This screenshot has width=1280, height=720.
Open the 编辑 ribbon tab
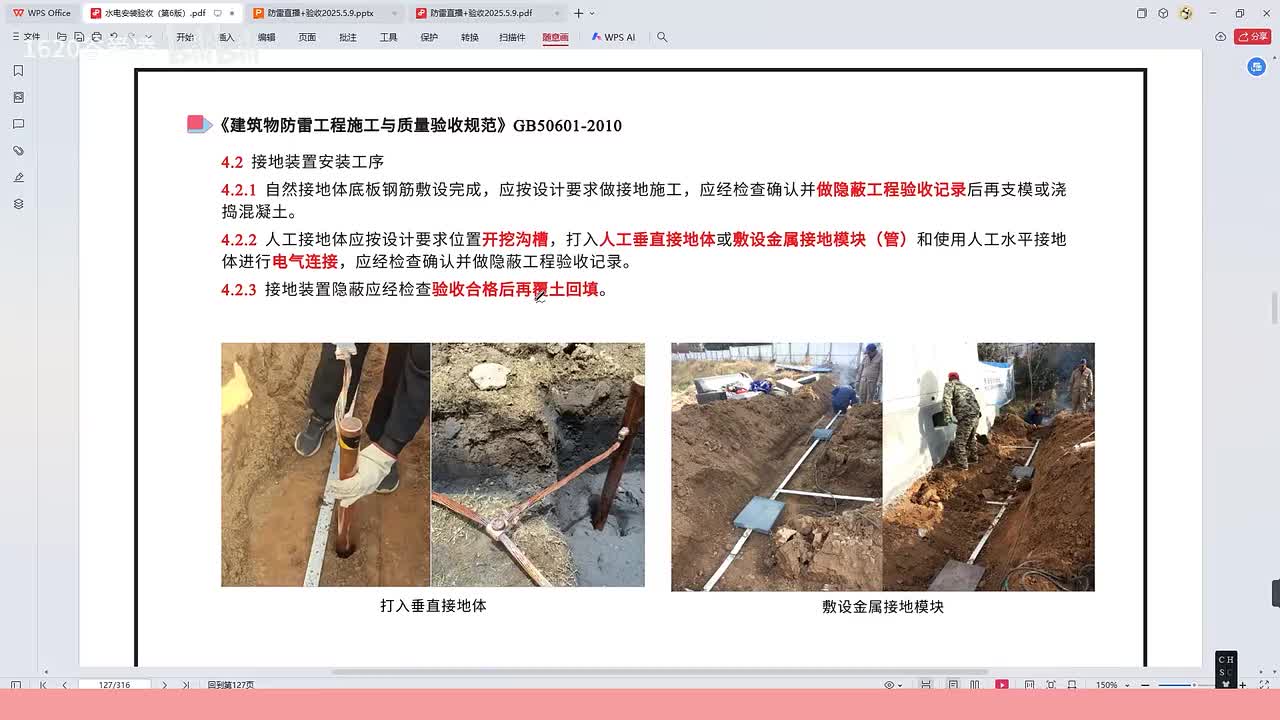pos(266,37)
